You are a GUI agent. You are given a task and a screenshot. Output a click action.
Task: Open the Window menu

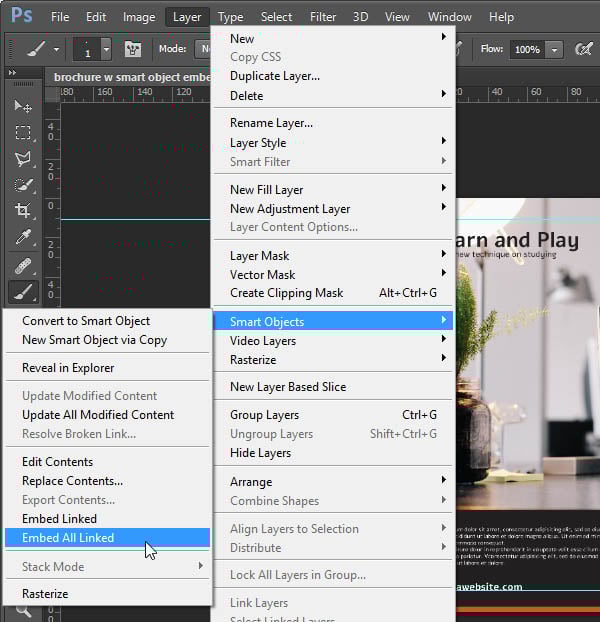click(450, 17)
